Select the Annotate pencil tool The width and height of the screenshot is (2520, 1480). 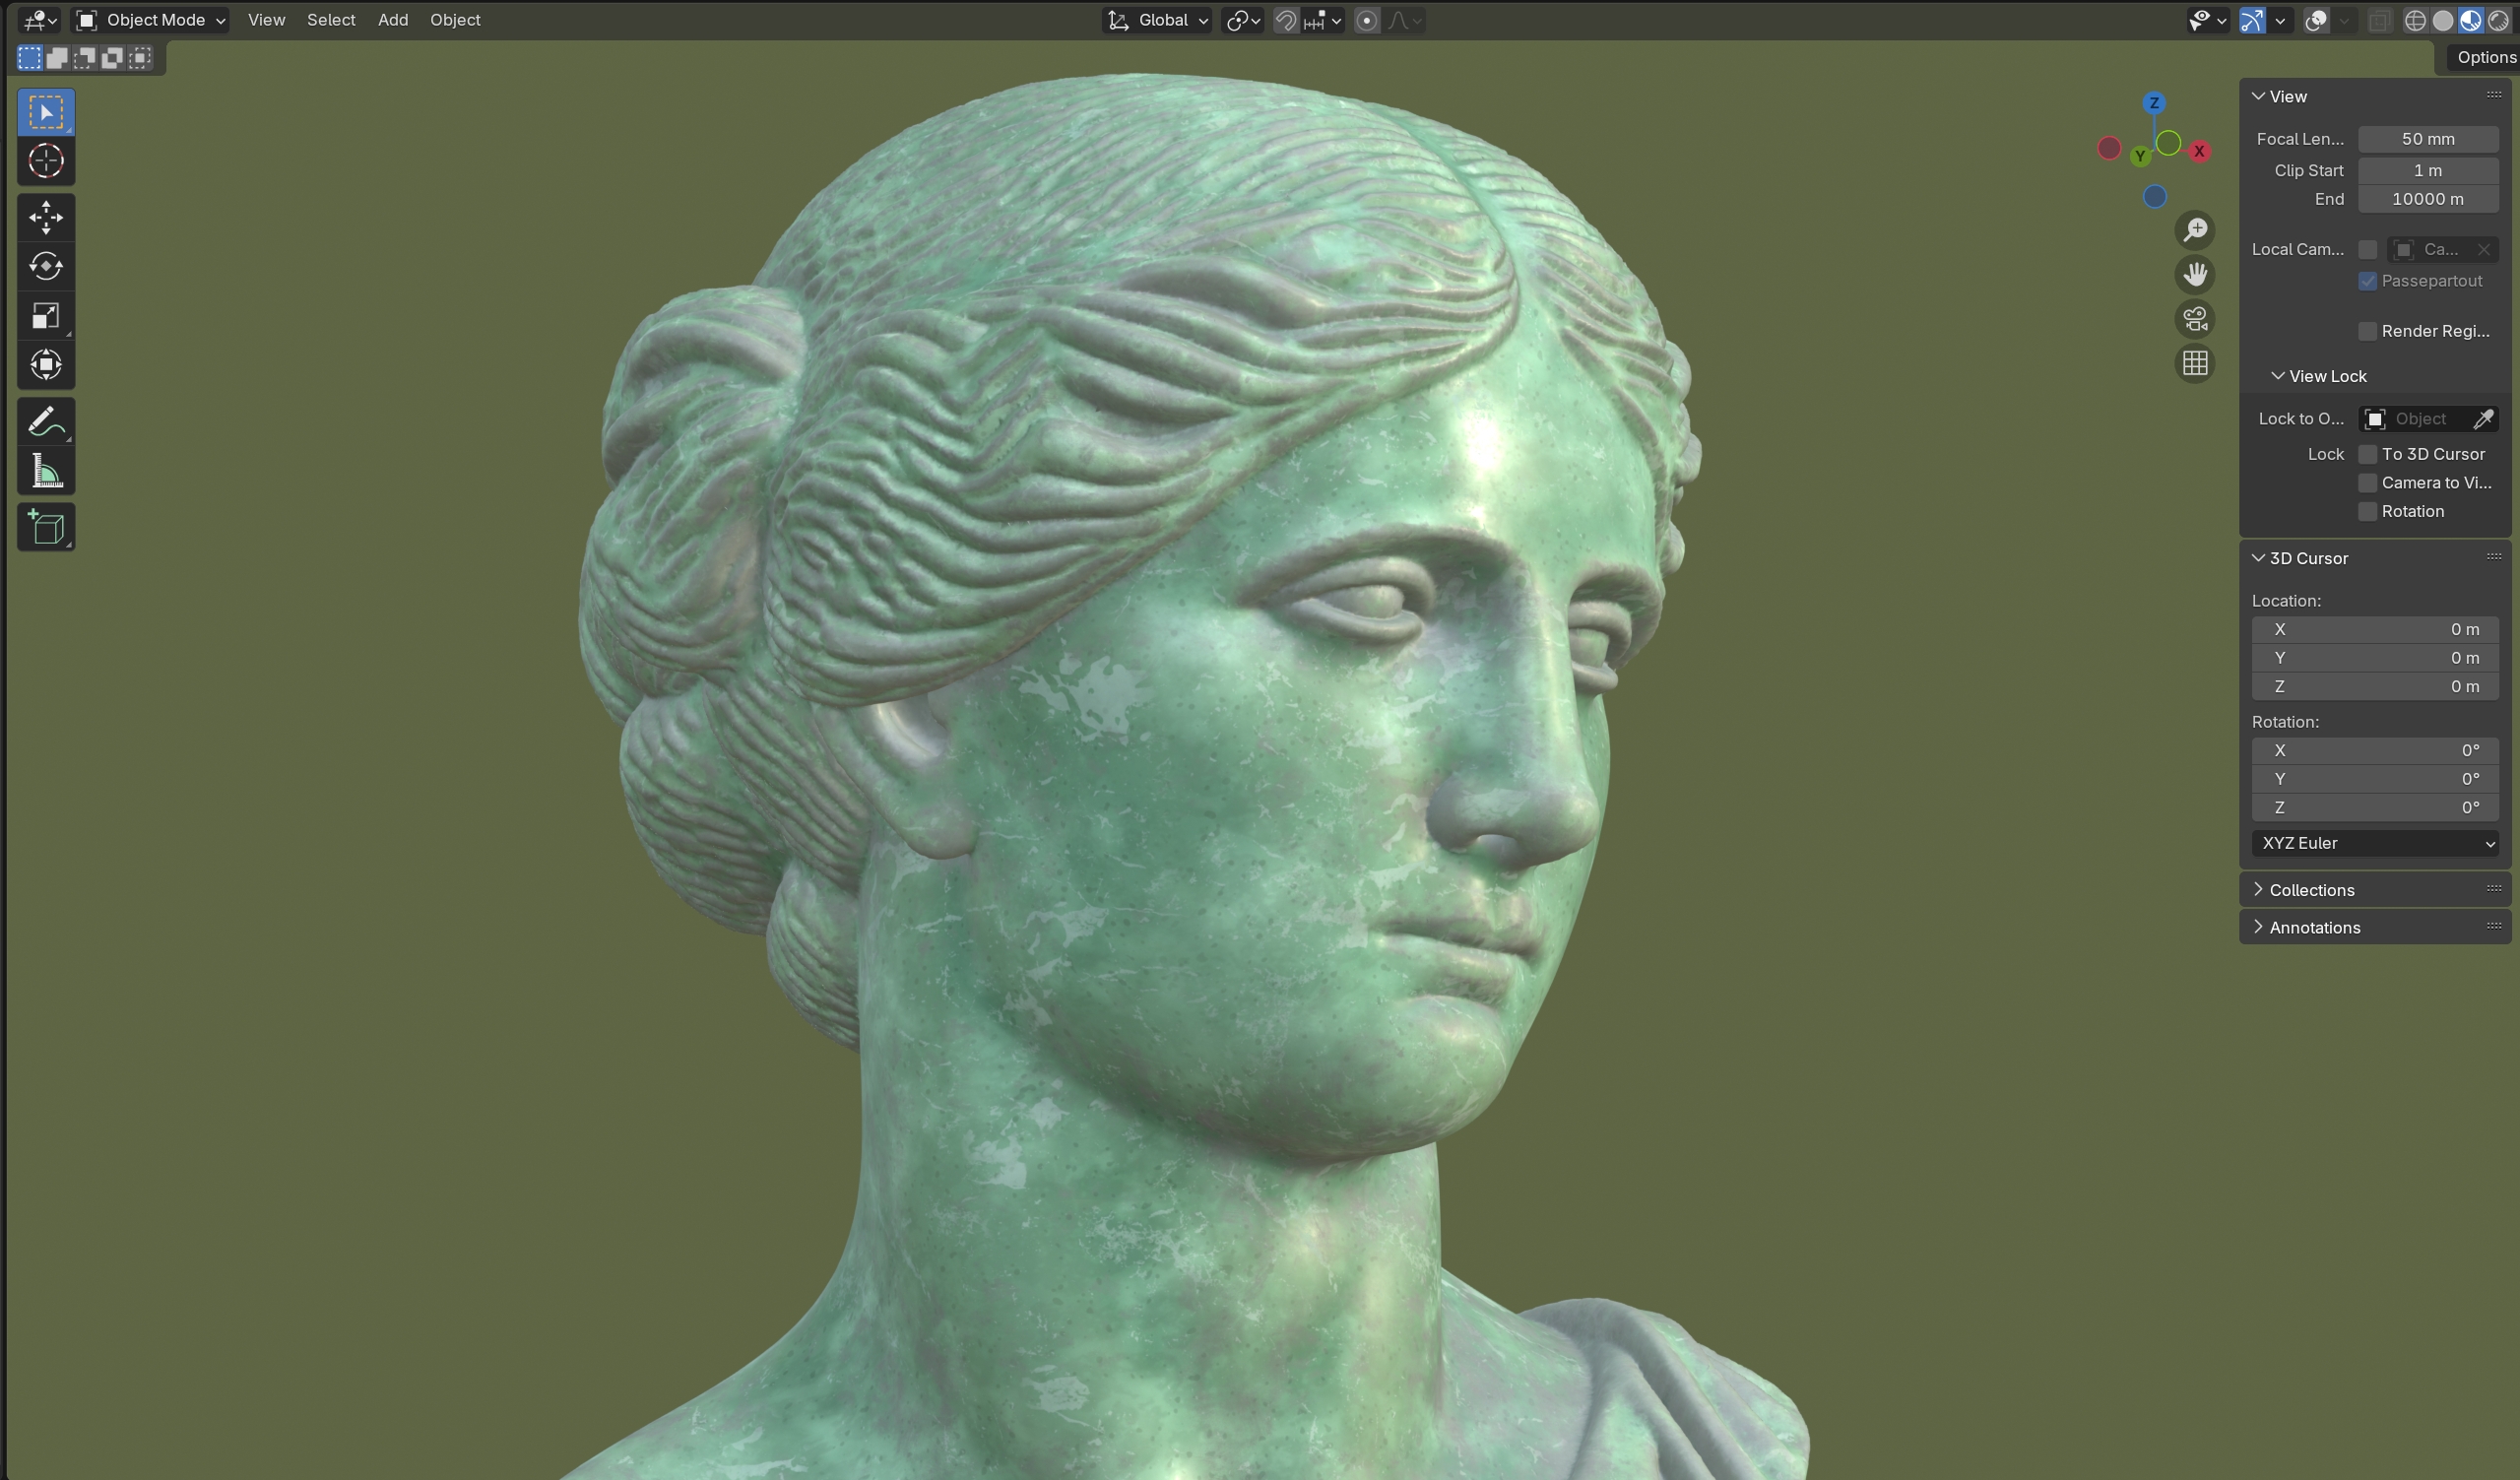click(x=46, y=422)
